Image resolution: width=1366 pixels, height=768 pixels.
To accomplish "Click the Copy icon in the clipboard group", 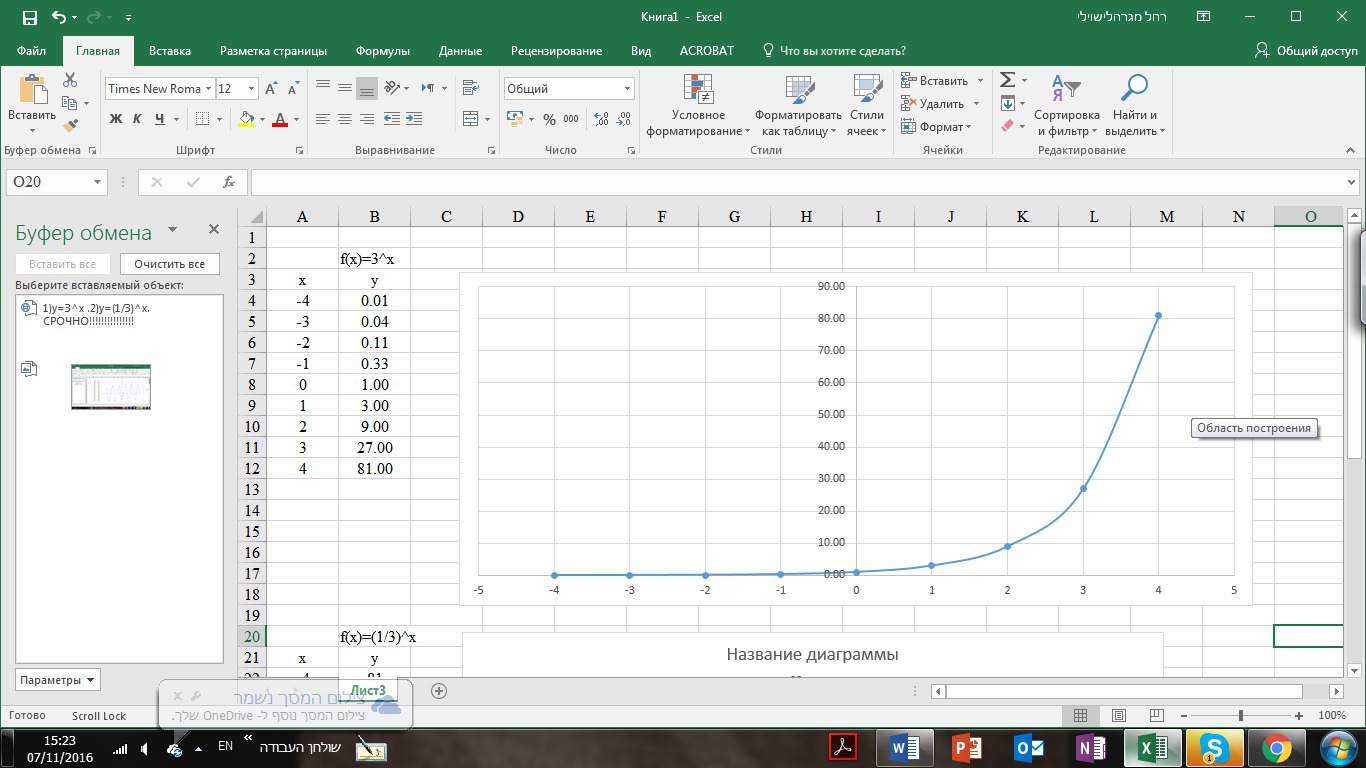I will (70, 103).
